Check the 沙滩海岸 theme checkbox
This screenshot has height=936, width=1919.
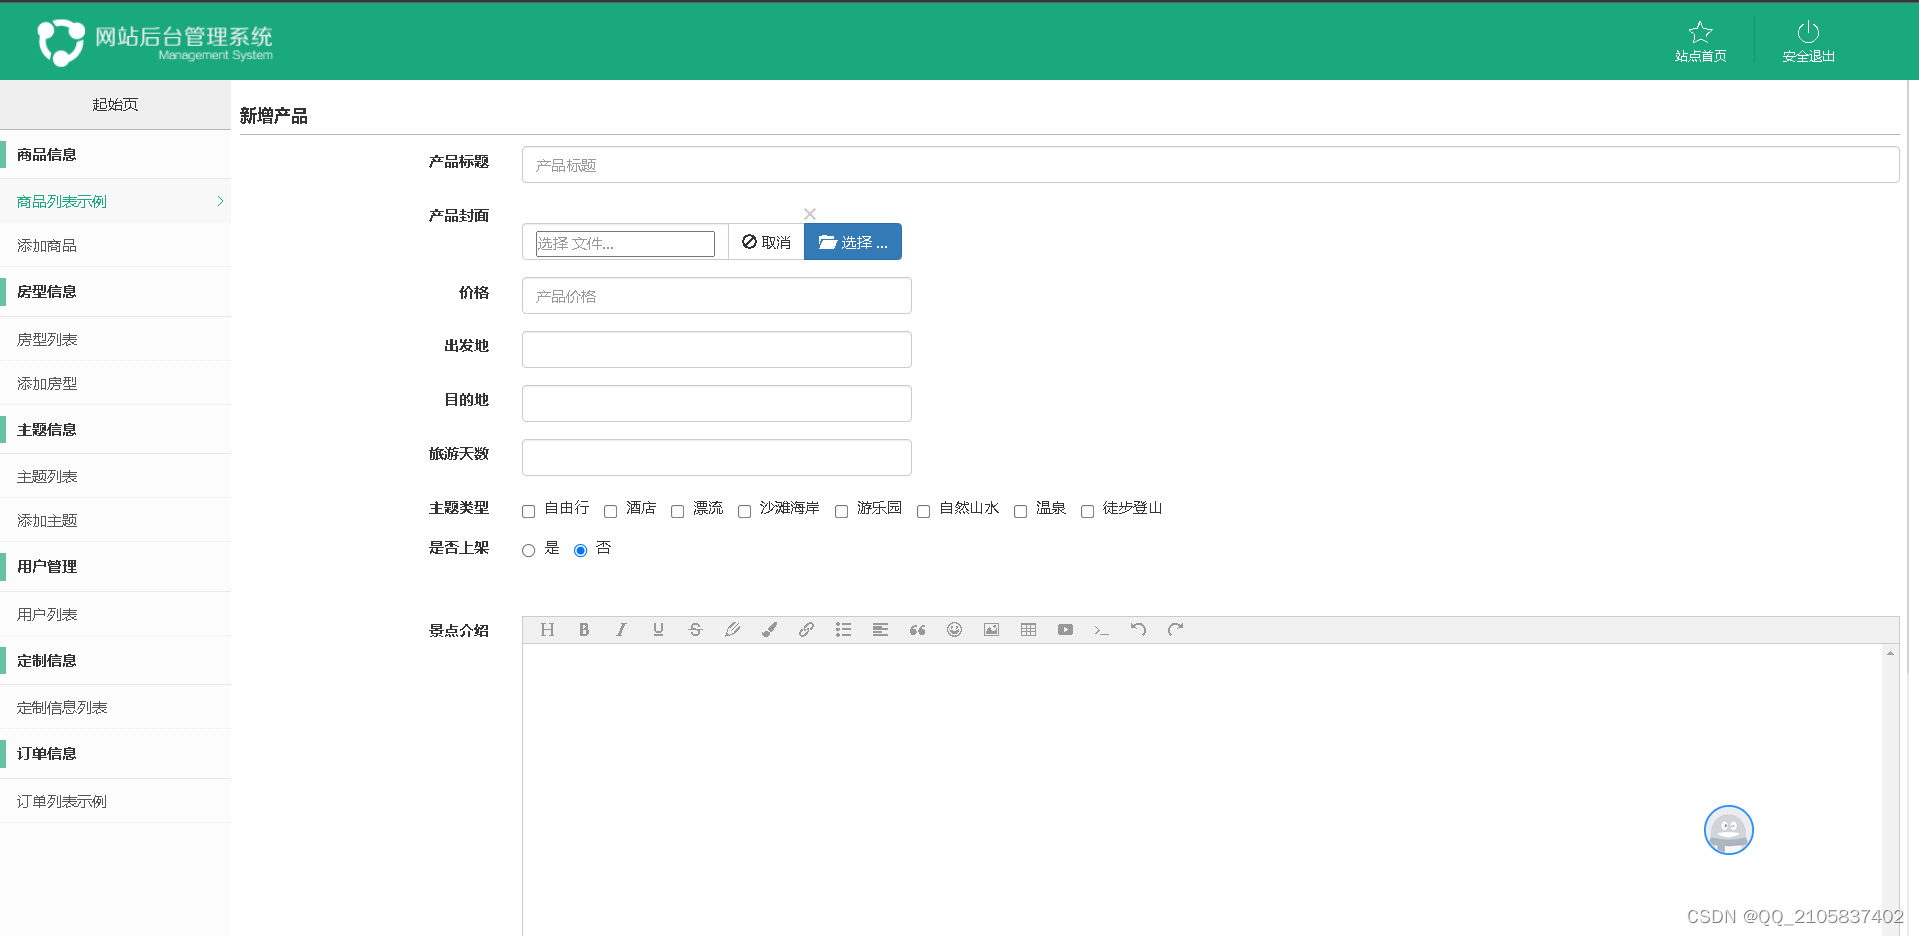tap(745, 512)
